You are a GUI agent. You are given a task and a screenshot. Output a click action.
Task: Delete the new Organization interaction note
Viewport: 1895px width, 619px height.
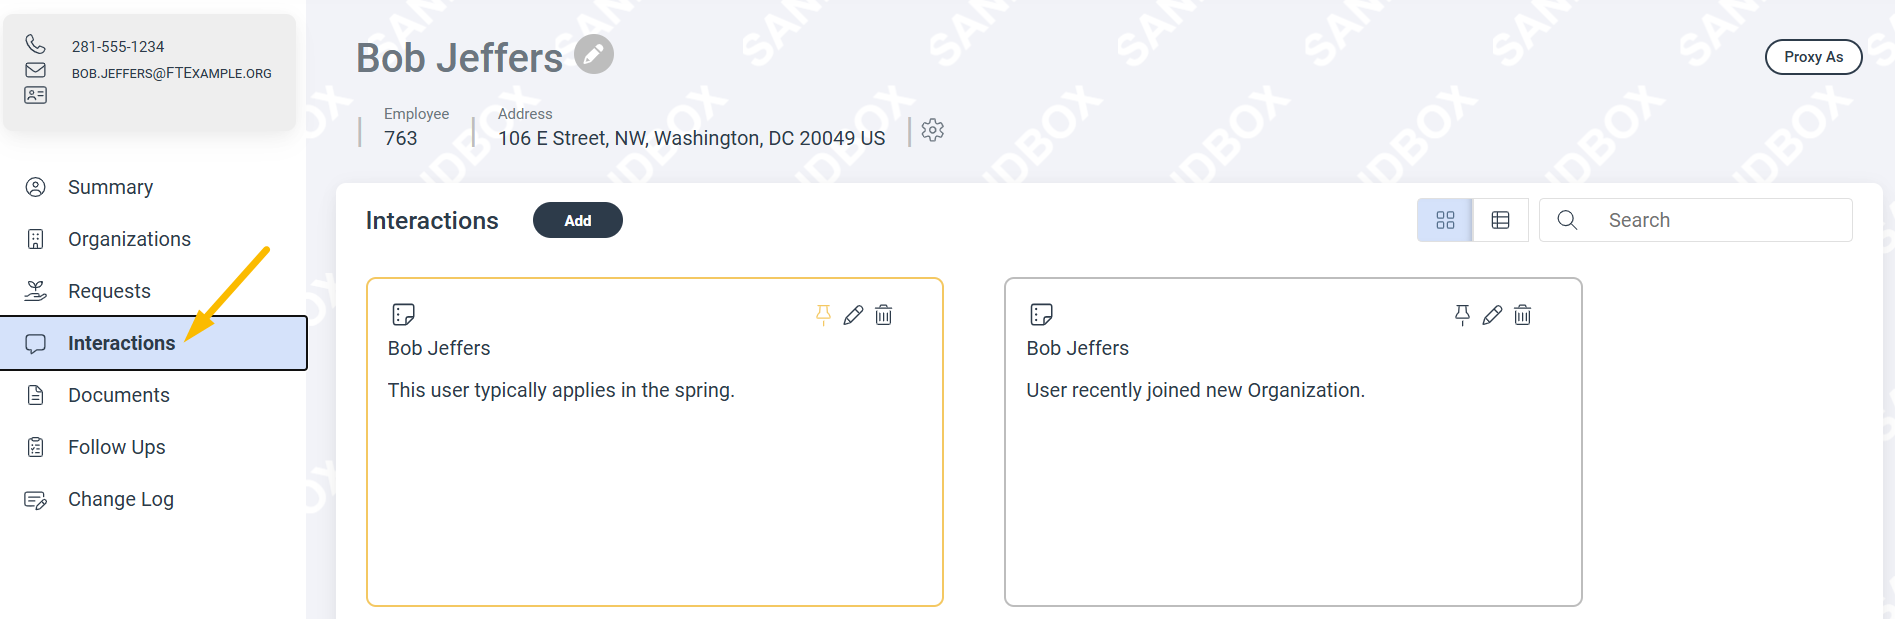tap(1523, 315)
